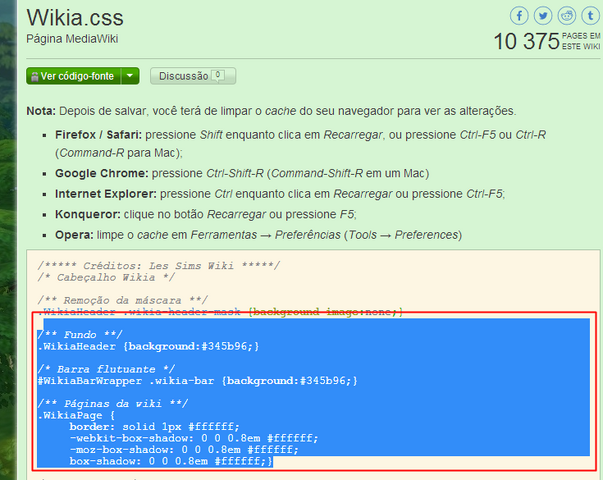Click the 'Créditos: Les Sims Wiki' comment line
Viewport: 603px width, 480px height.
158,266
